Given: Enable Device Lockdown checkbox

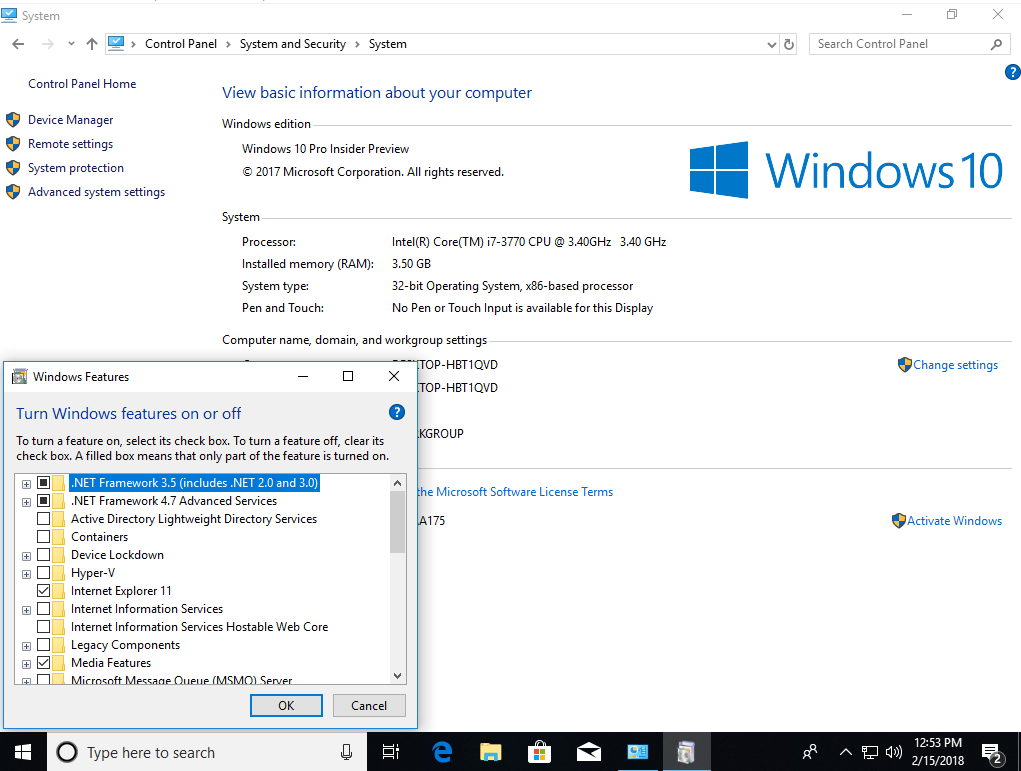Looking at the screenshot, I should tap(44, 555).
